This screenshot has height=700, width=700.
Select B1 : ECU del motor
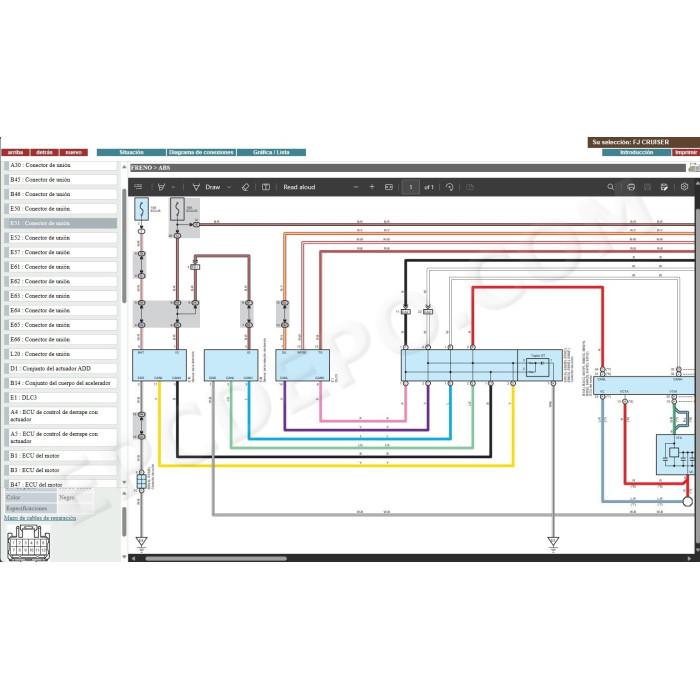tap(62, 456)
